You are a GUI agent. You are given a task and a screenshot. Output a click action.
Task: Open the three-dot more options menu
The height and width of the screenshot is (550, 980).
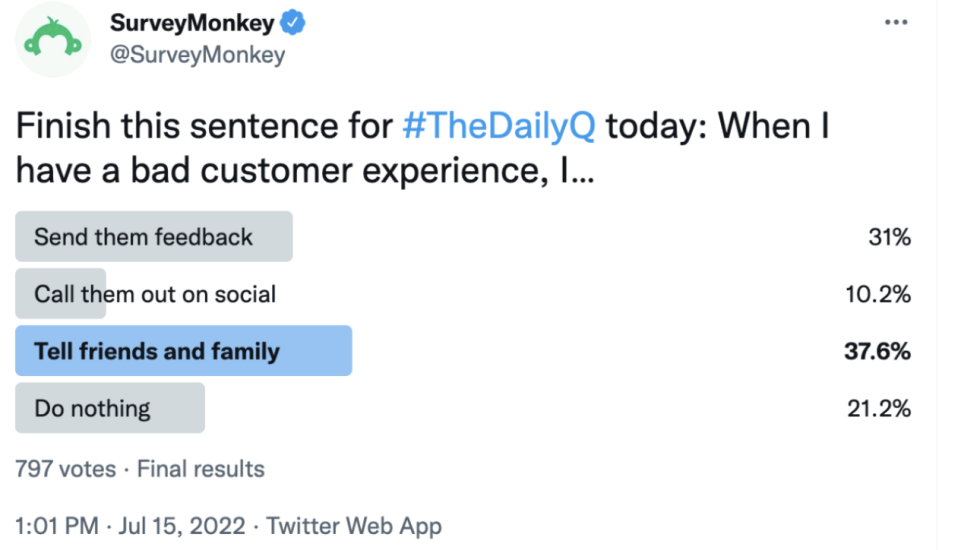(896, 22)
